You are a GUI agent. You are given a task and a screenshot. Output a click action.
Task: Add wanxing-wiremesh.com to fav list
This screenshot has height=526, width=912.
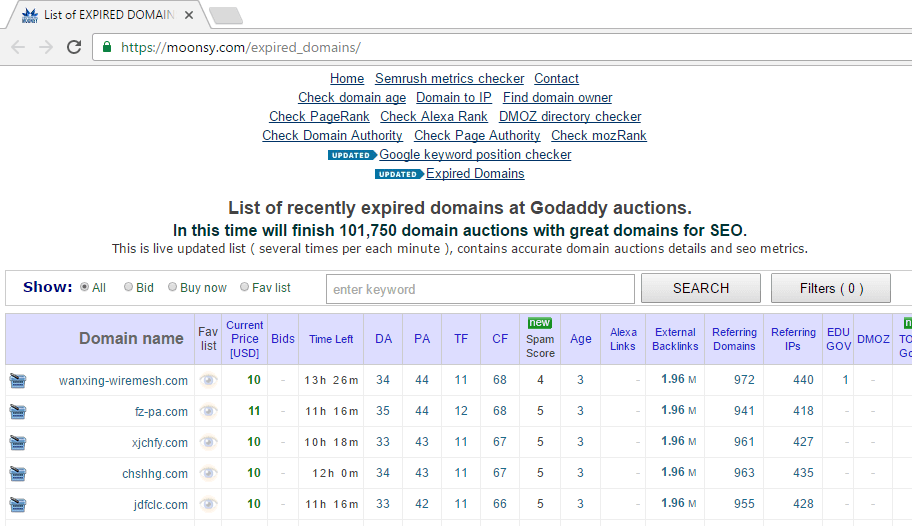pyautogui.click(x=208, y=381)
